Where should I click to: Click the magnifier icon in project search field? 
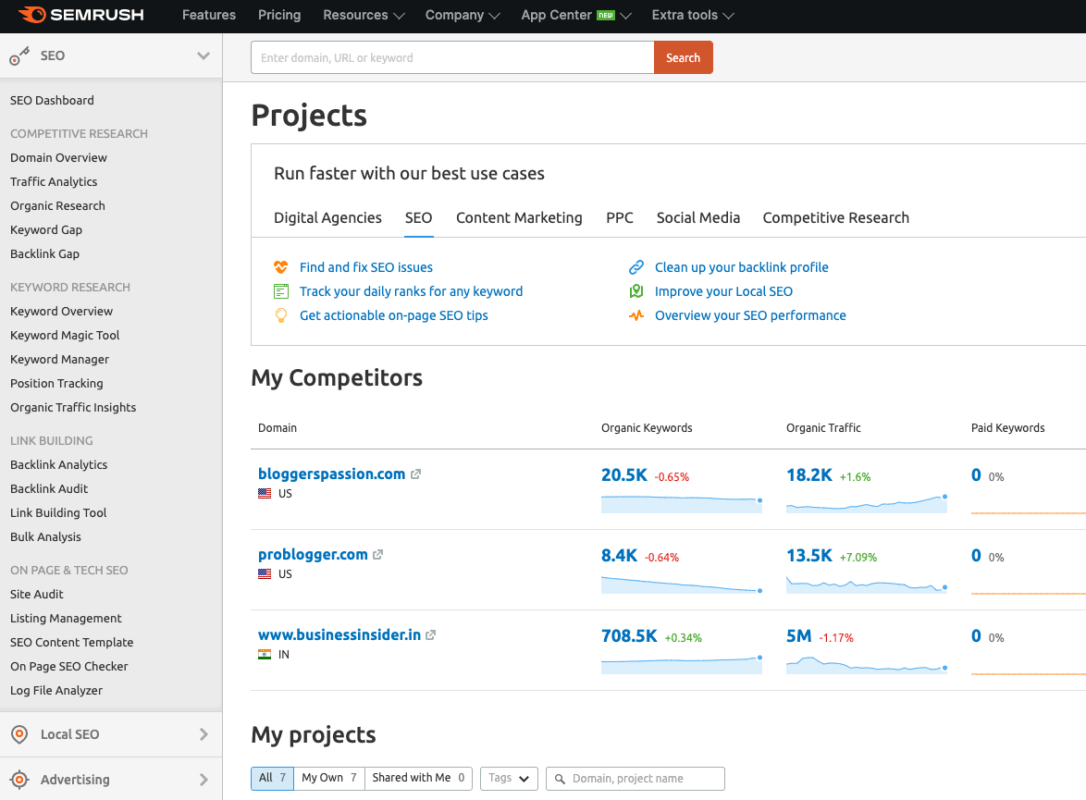[560, 779]
